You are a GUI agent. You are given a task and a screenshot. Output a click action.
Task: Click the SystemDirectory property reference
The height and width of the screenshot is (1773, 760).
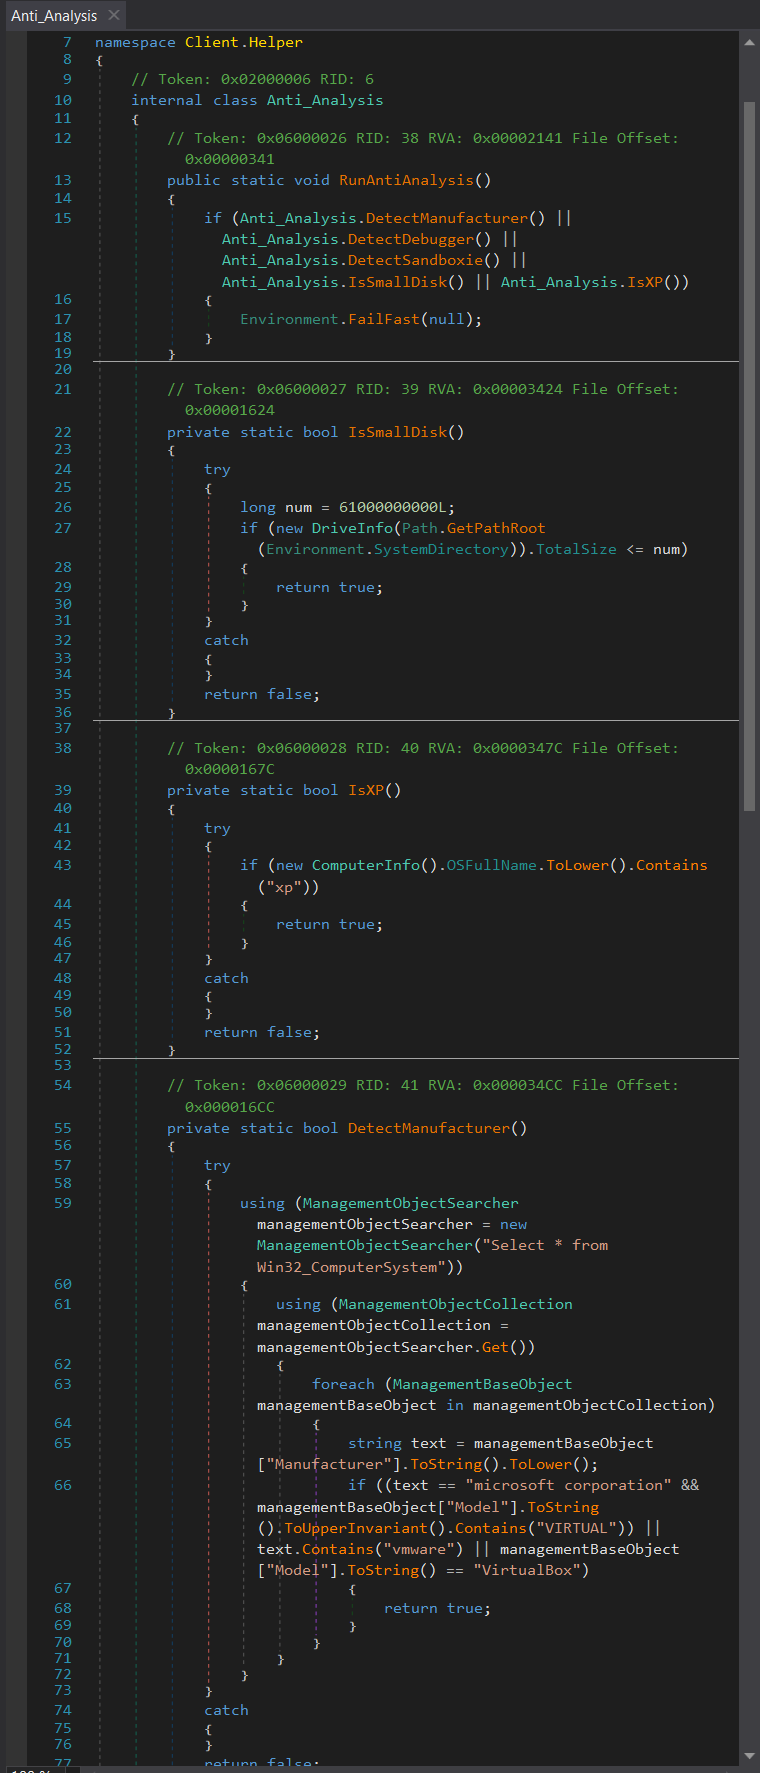(x=441, y=549)
